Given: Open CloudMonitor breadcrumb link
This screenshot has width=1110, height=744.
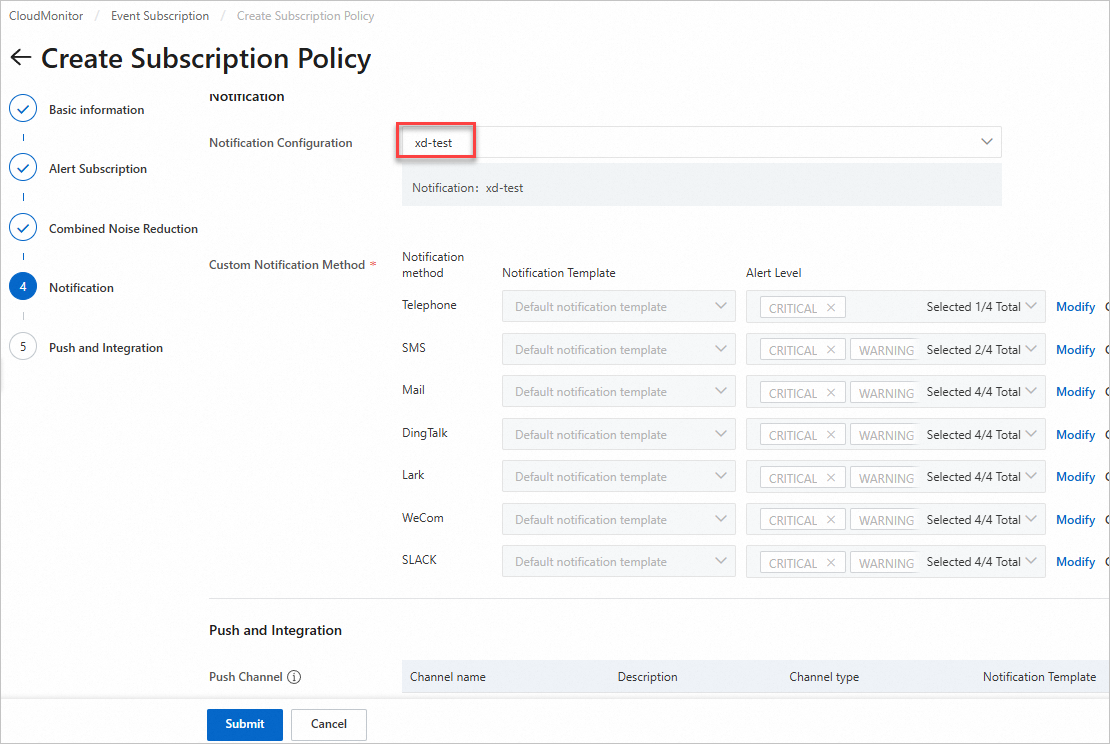Looking at the screenshot, I should pyautogui.click(x=46, y=16).
